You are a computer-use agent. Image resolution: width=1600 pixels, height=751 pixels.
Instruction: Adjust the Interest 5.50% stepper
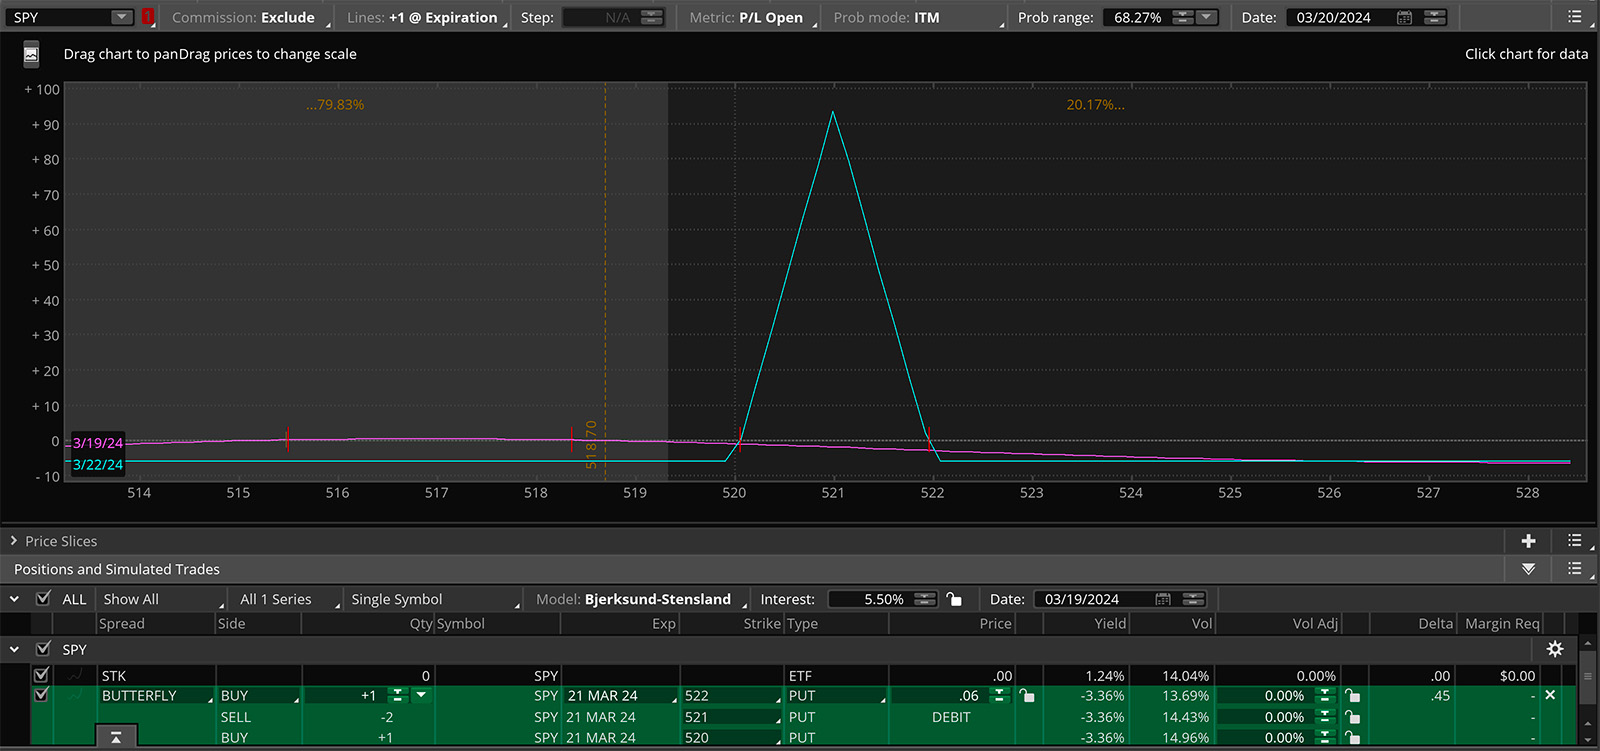point(925,599)
